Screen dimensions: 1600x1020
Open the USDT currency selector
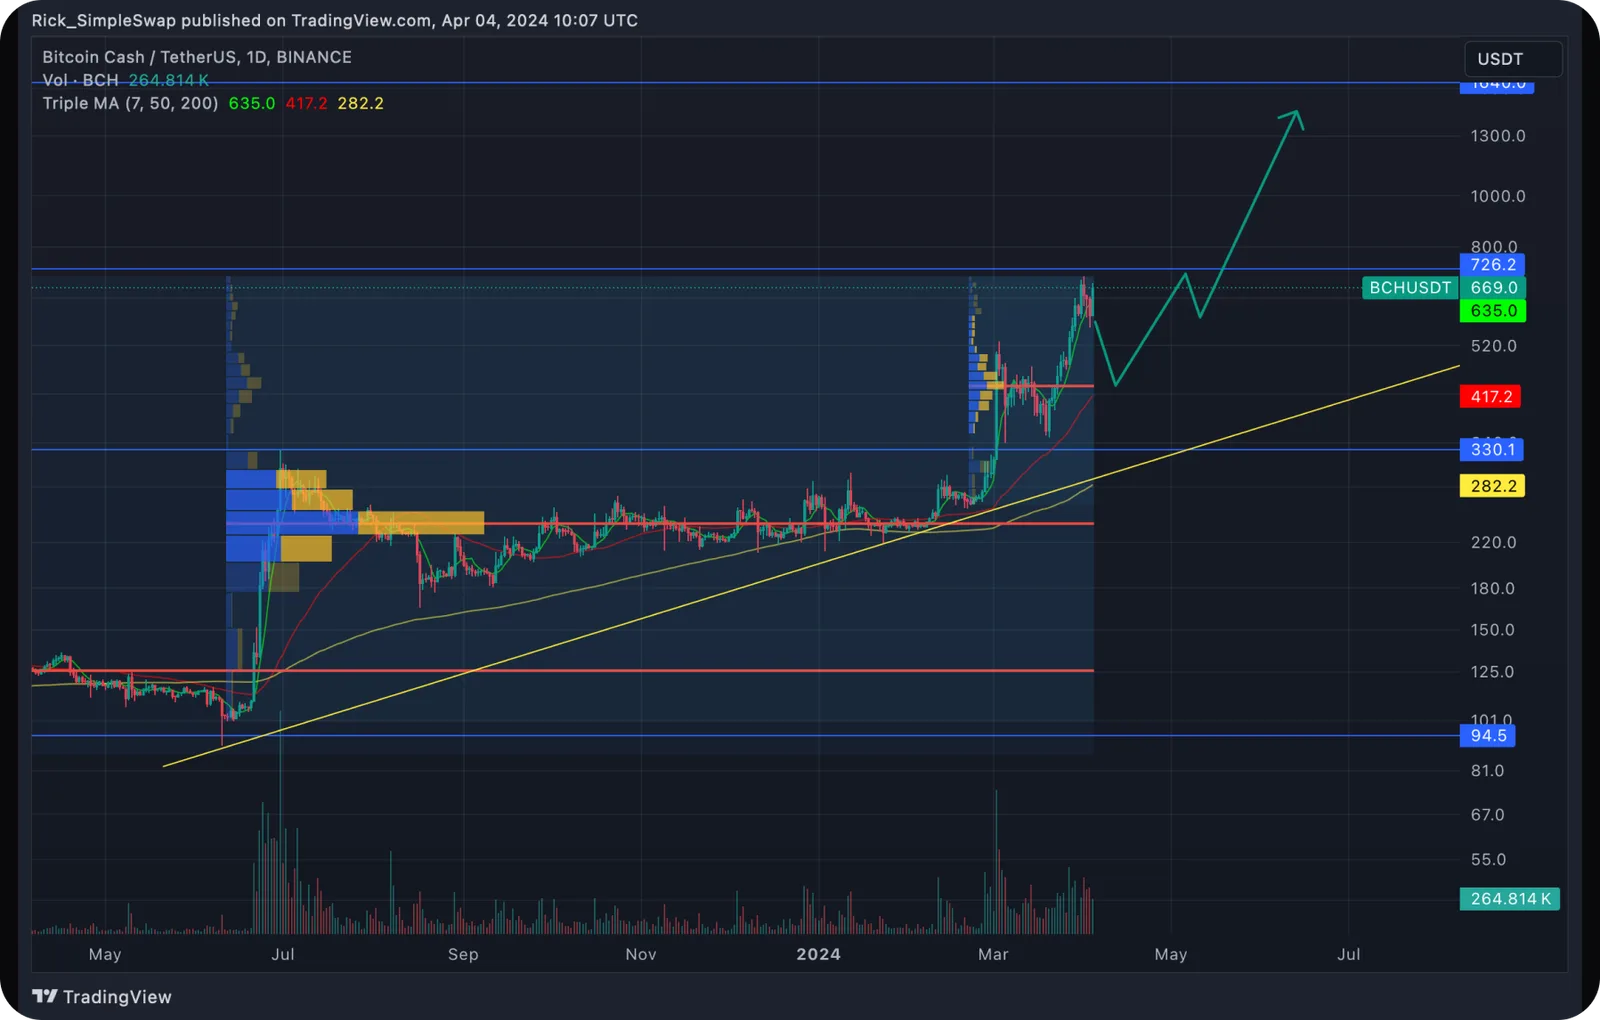click(x=1513, y=59)
